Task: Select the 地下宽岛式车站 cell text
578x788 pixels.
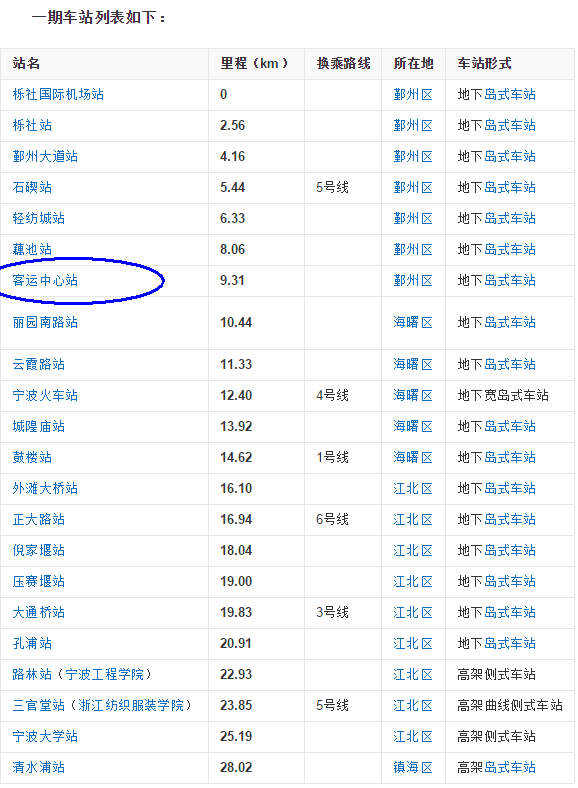Action: coord(503,396)
